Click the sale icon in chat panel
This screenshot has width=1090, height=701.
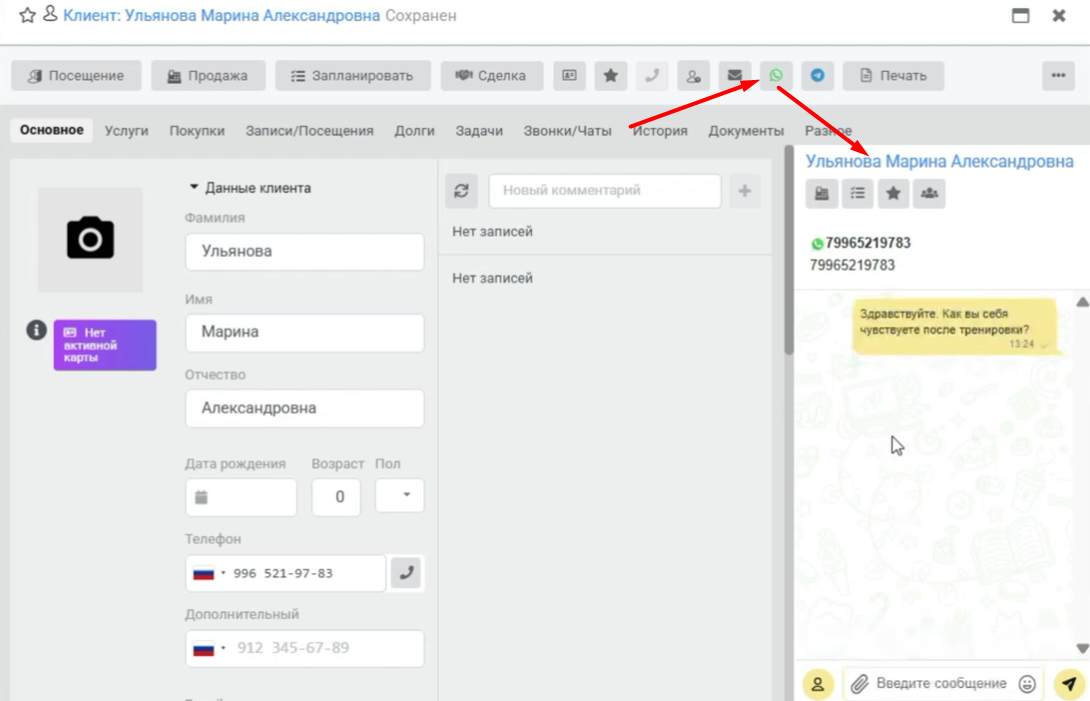pyautogui.click(x=822, y=193)
